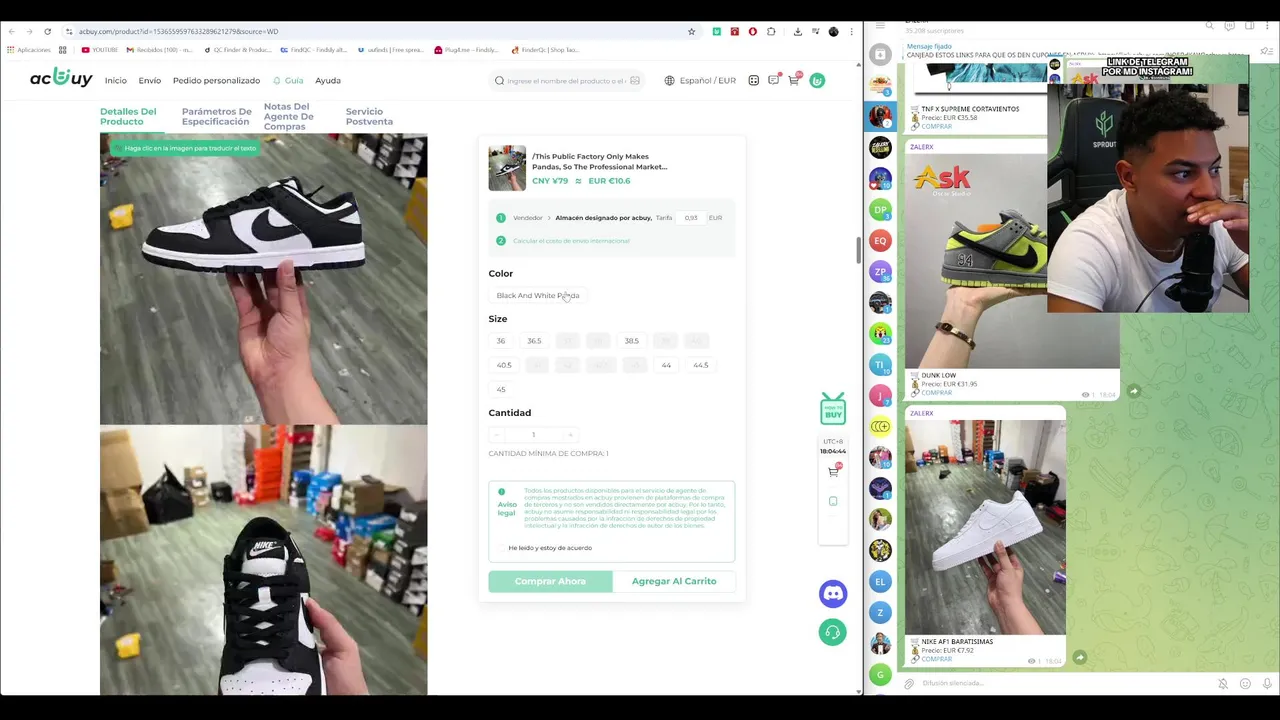Reload the page in the browser
Screen dimensions: 1280x720
[47, 31]
